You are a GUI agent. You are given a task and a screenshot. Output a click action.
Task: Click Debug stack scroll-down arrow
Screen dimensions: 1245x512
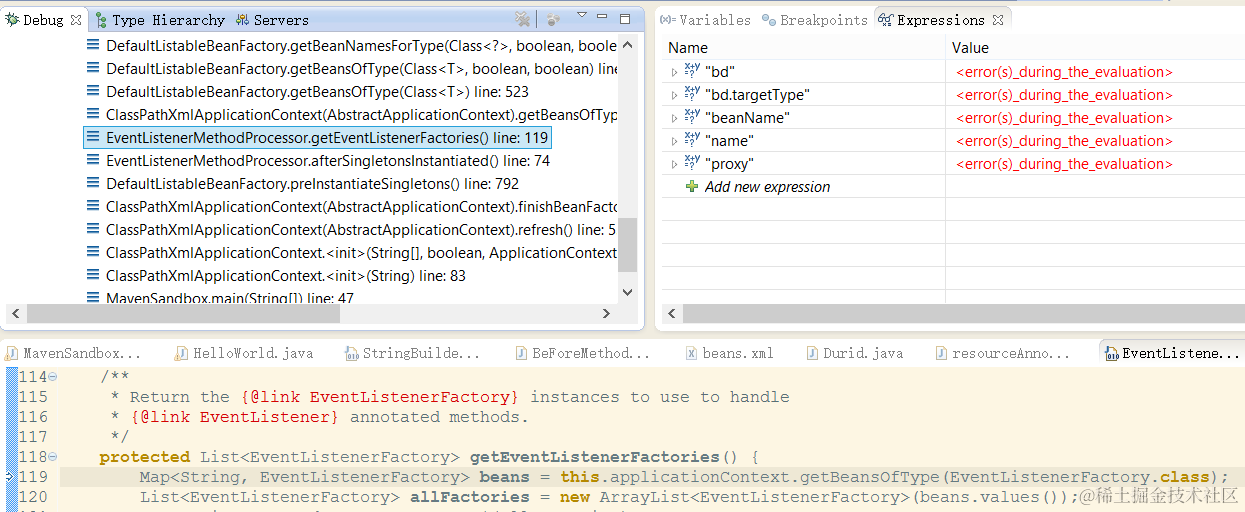click(x=628, y=292)
